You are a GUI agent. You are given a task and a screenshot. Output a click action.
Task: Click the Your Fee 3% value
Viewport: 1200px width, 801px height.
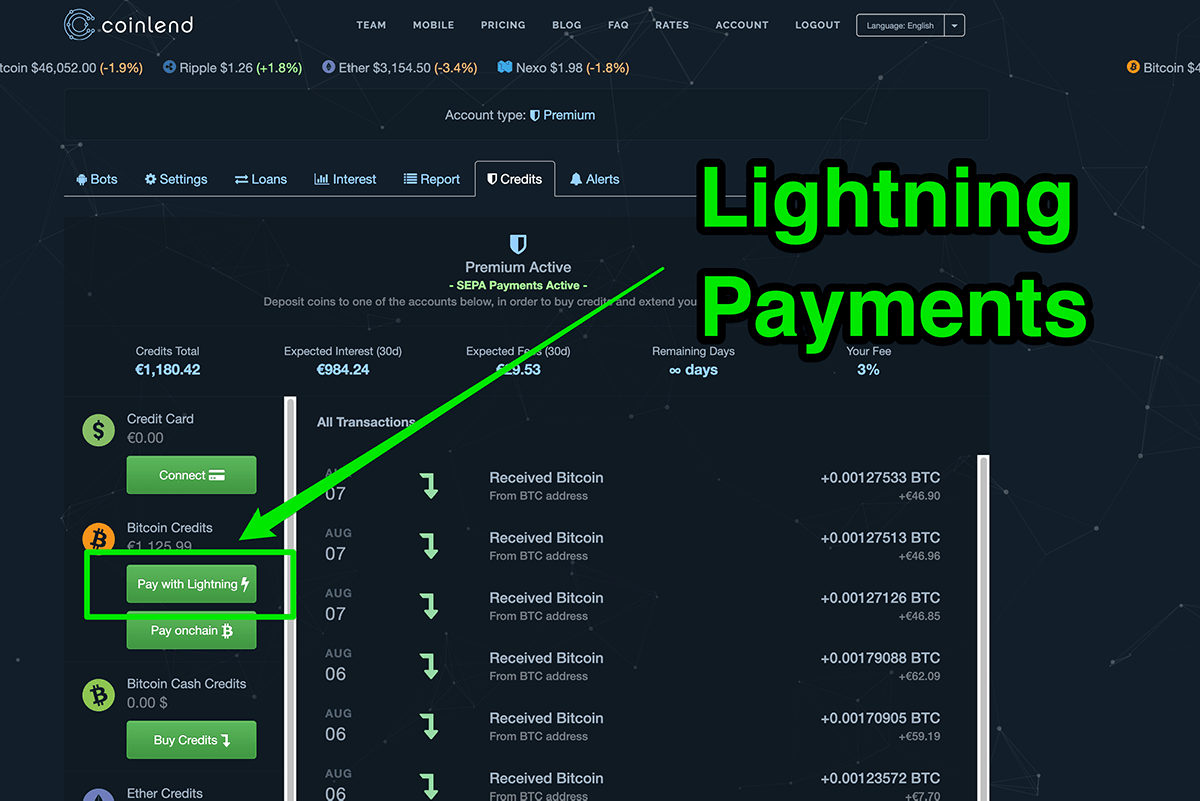tap(868, 370)
